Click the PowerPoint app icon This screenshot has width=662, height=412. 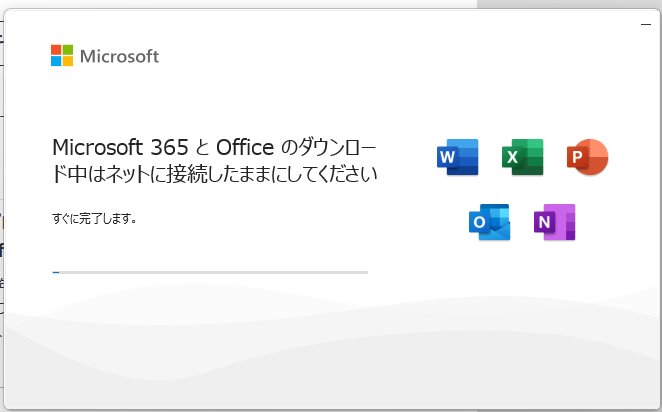[x=587, y=157]
